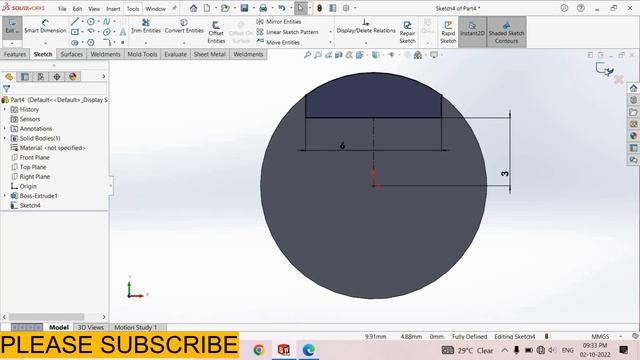This screenshot has width=640, height=360.
Task: Open the Trim Entities dropdown arrow
Action: click(146, 42)
